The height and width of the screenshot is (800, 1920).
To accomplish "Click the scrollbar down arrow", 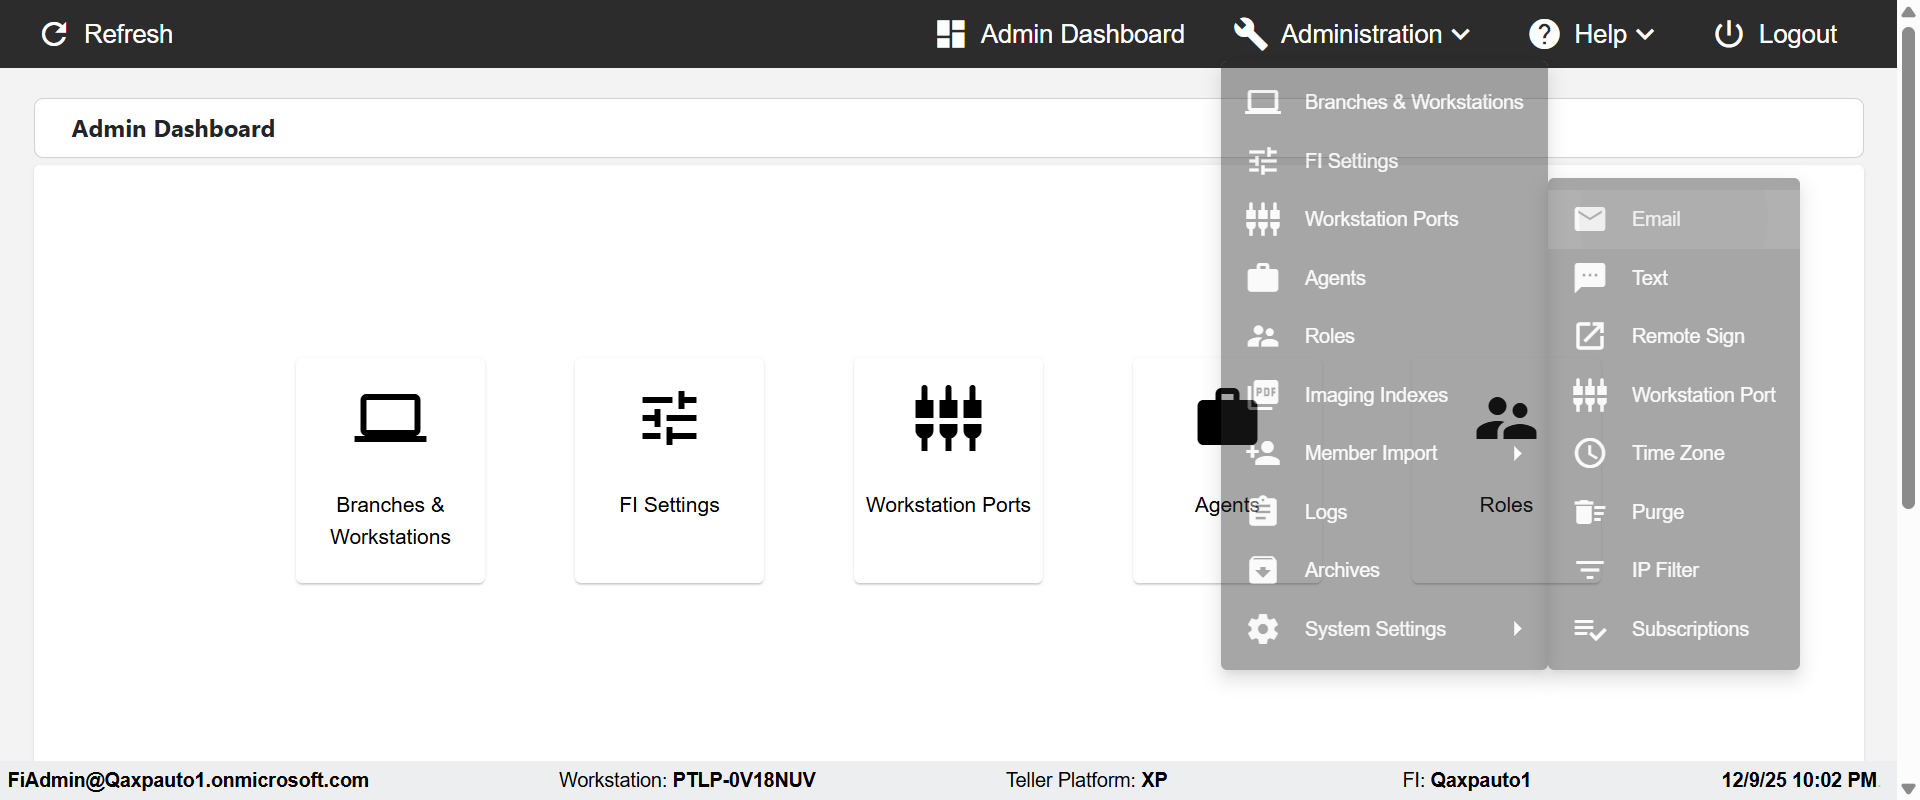I will 1908,789.
